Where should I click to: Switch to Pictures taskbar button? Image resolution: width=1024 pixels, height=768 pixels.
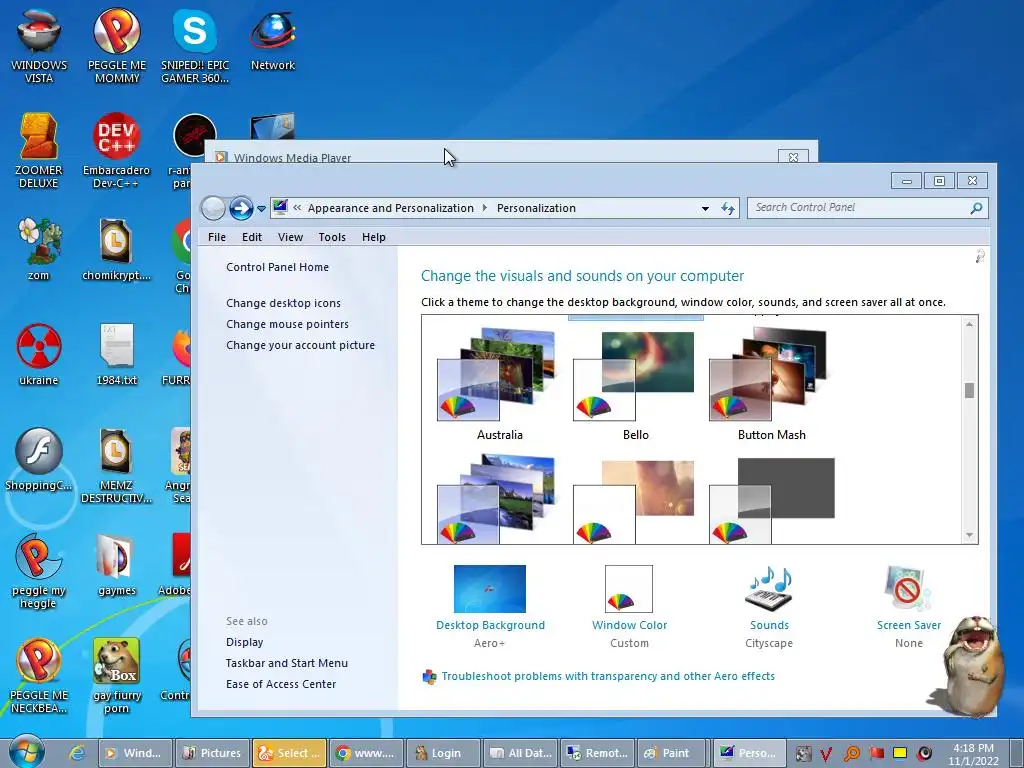212,753
